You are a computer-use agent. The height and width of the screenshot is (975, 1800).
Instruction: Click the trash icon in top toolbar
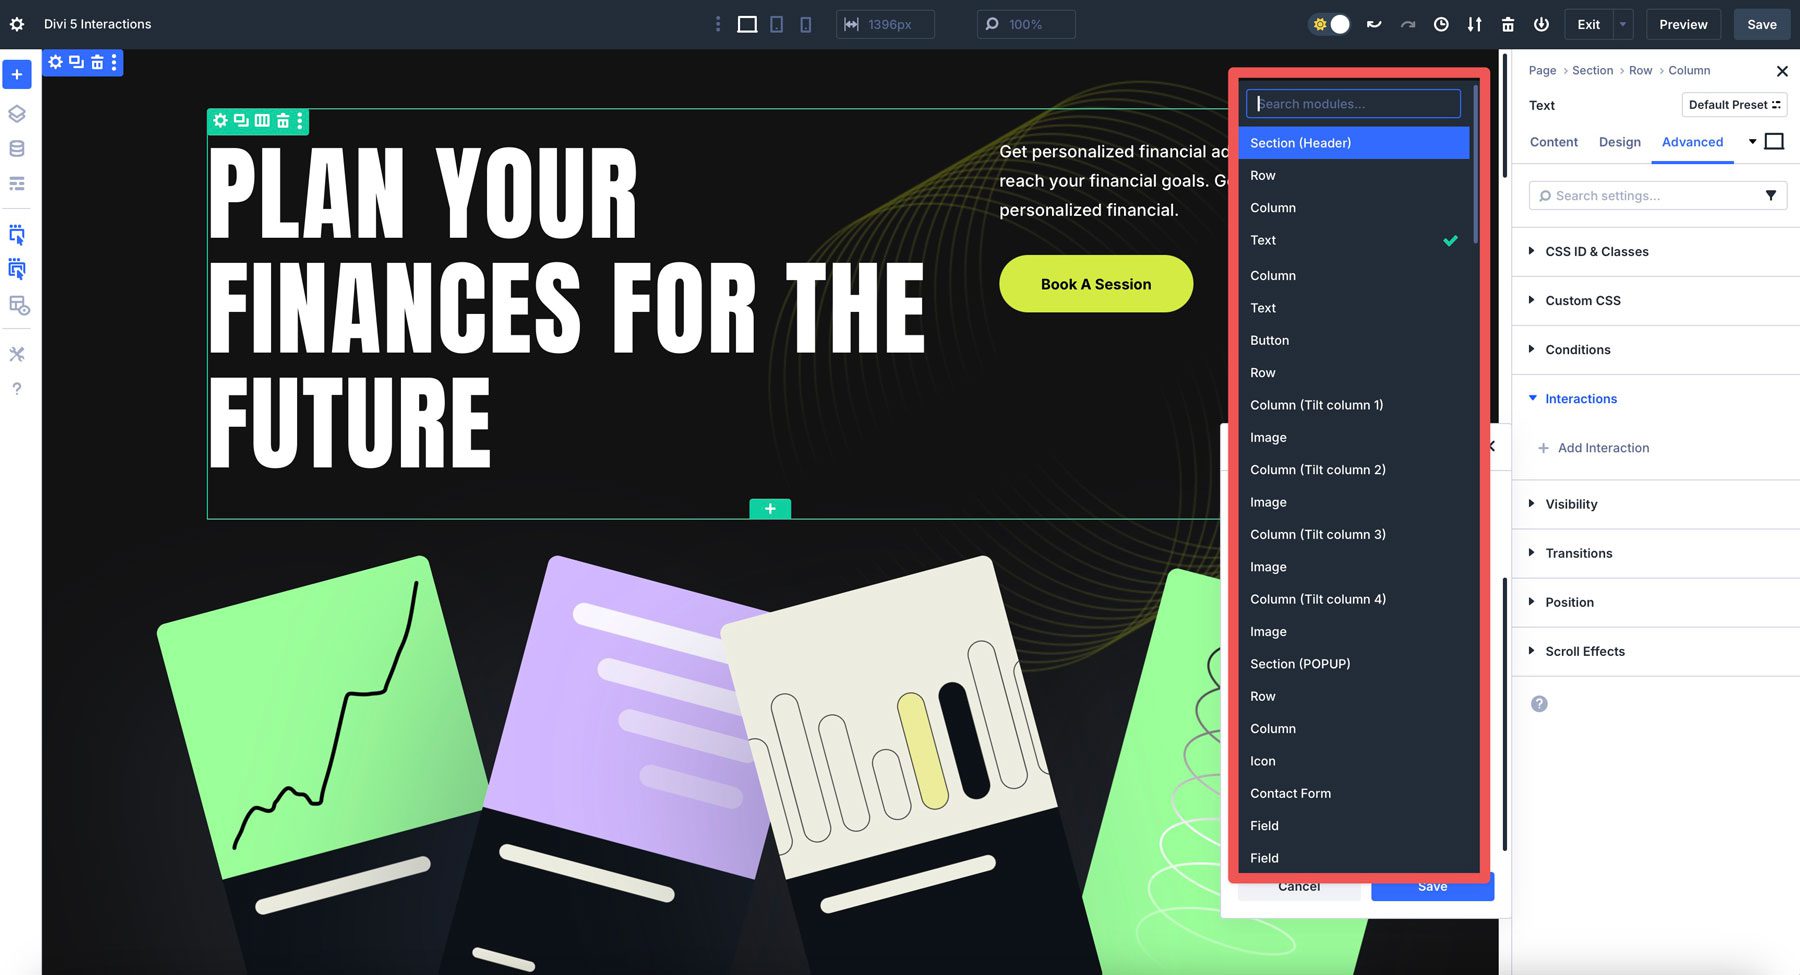coord(1510,23)
